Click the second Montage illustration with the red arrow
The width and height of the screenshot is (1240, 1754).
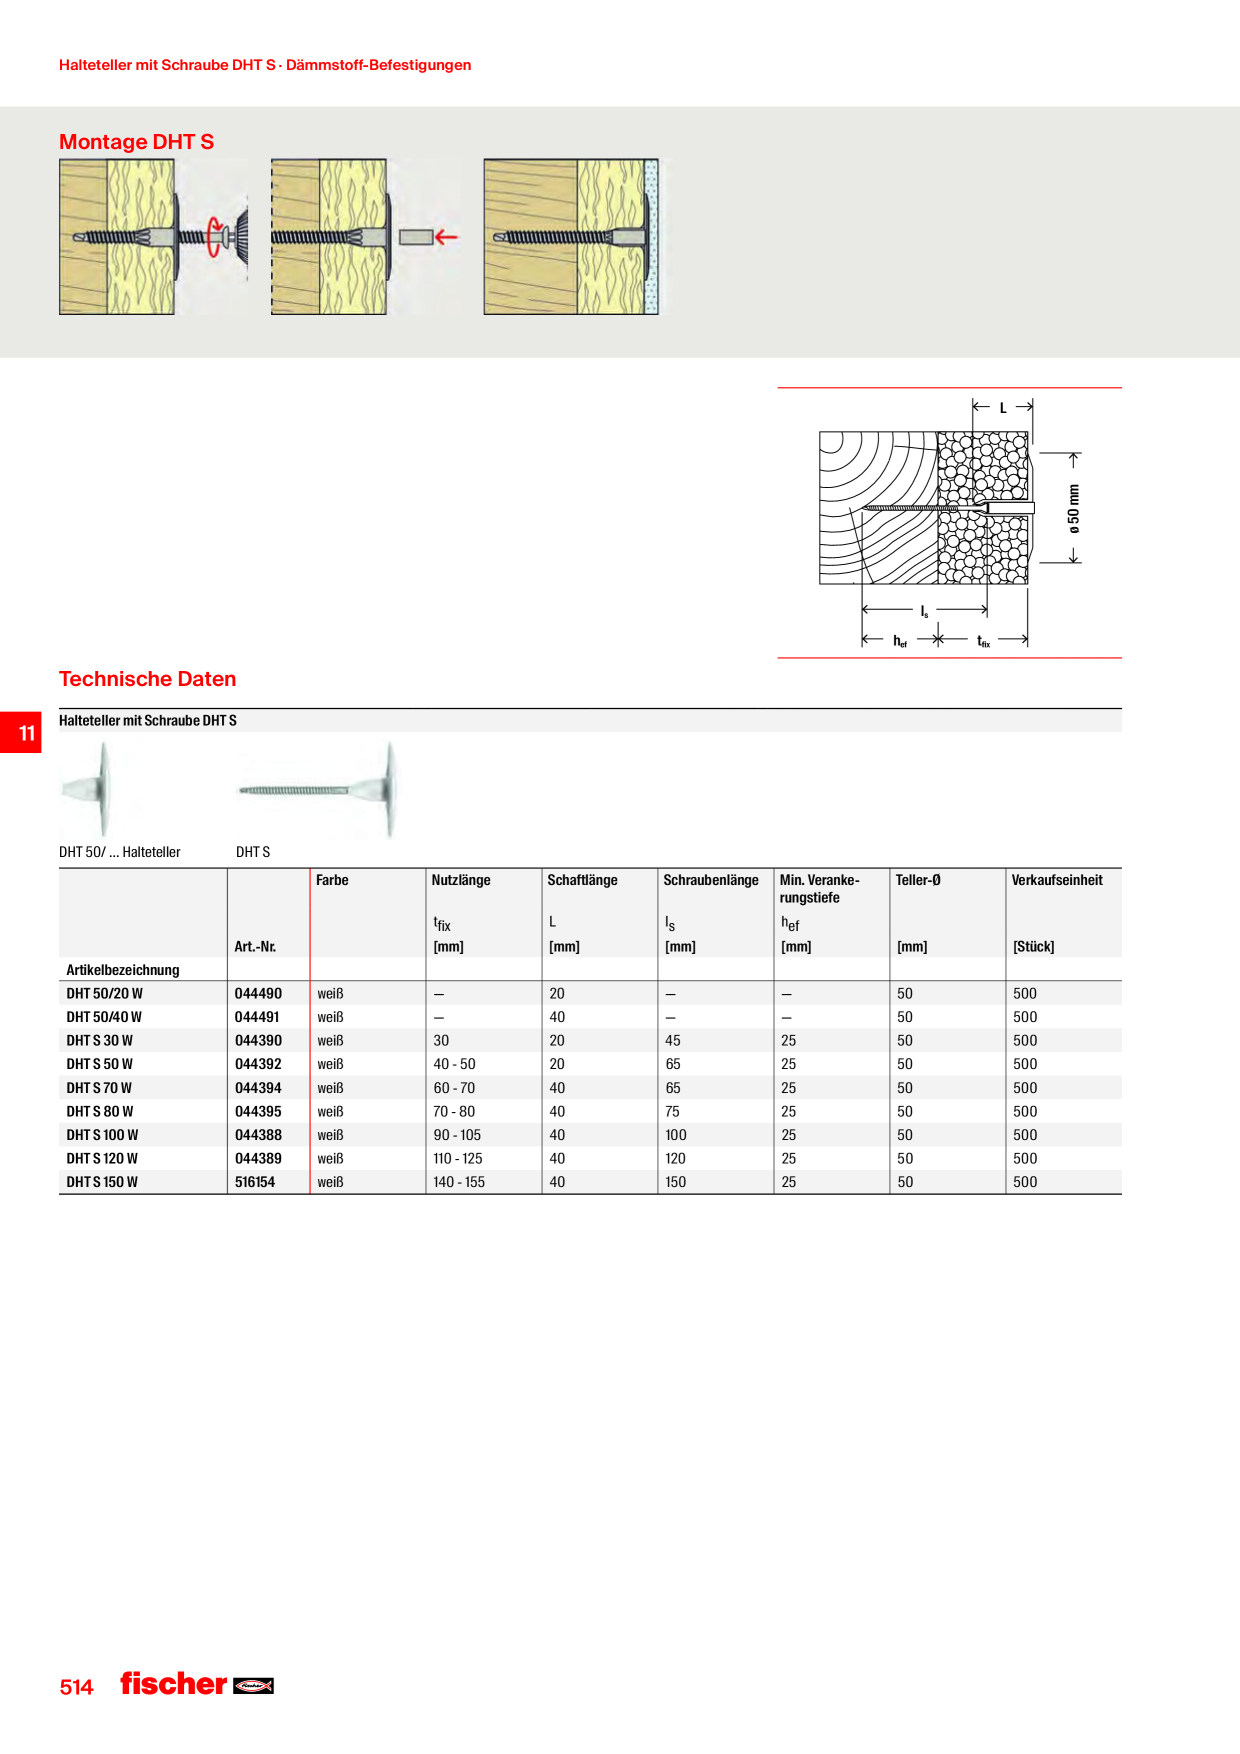click(x=365, y=237)
